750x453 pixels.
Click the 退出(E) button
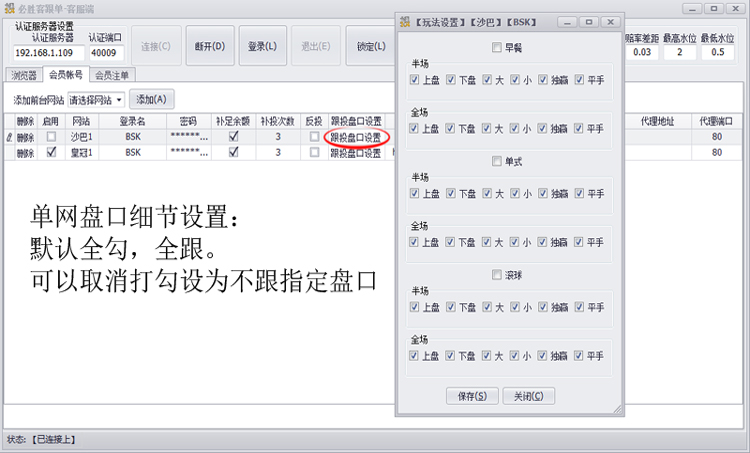[x=316, y=46]
